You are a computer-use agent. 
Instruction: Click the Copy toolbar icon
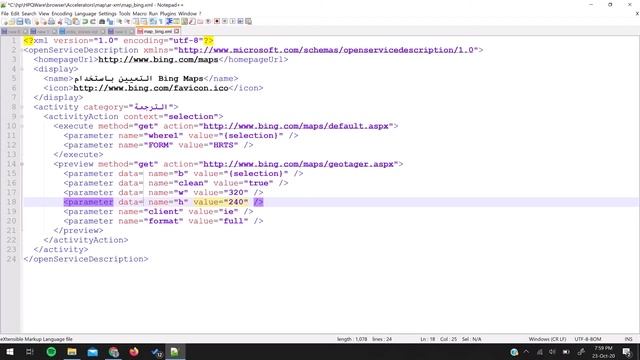coord(67,21)
